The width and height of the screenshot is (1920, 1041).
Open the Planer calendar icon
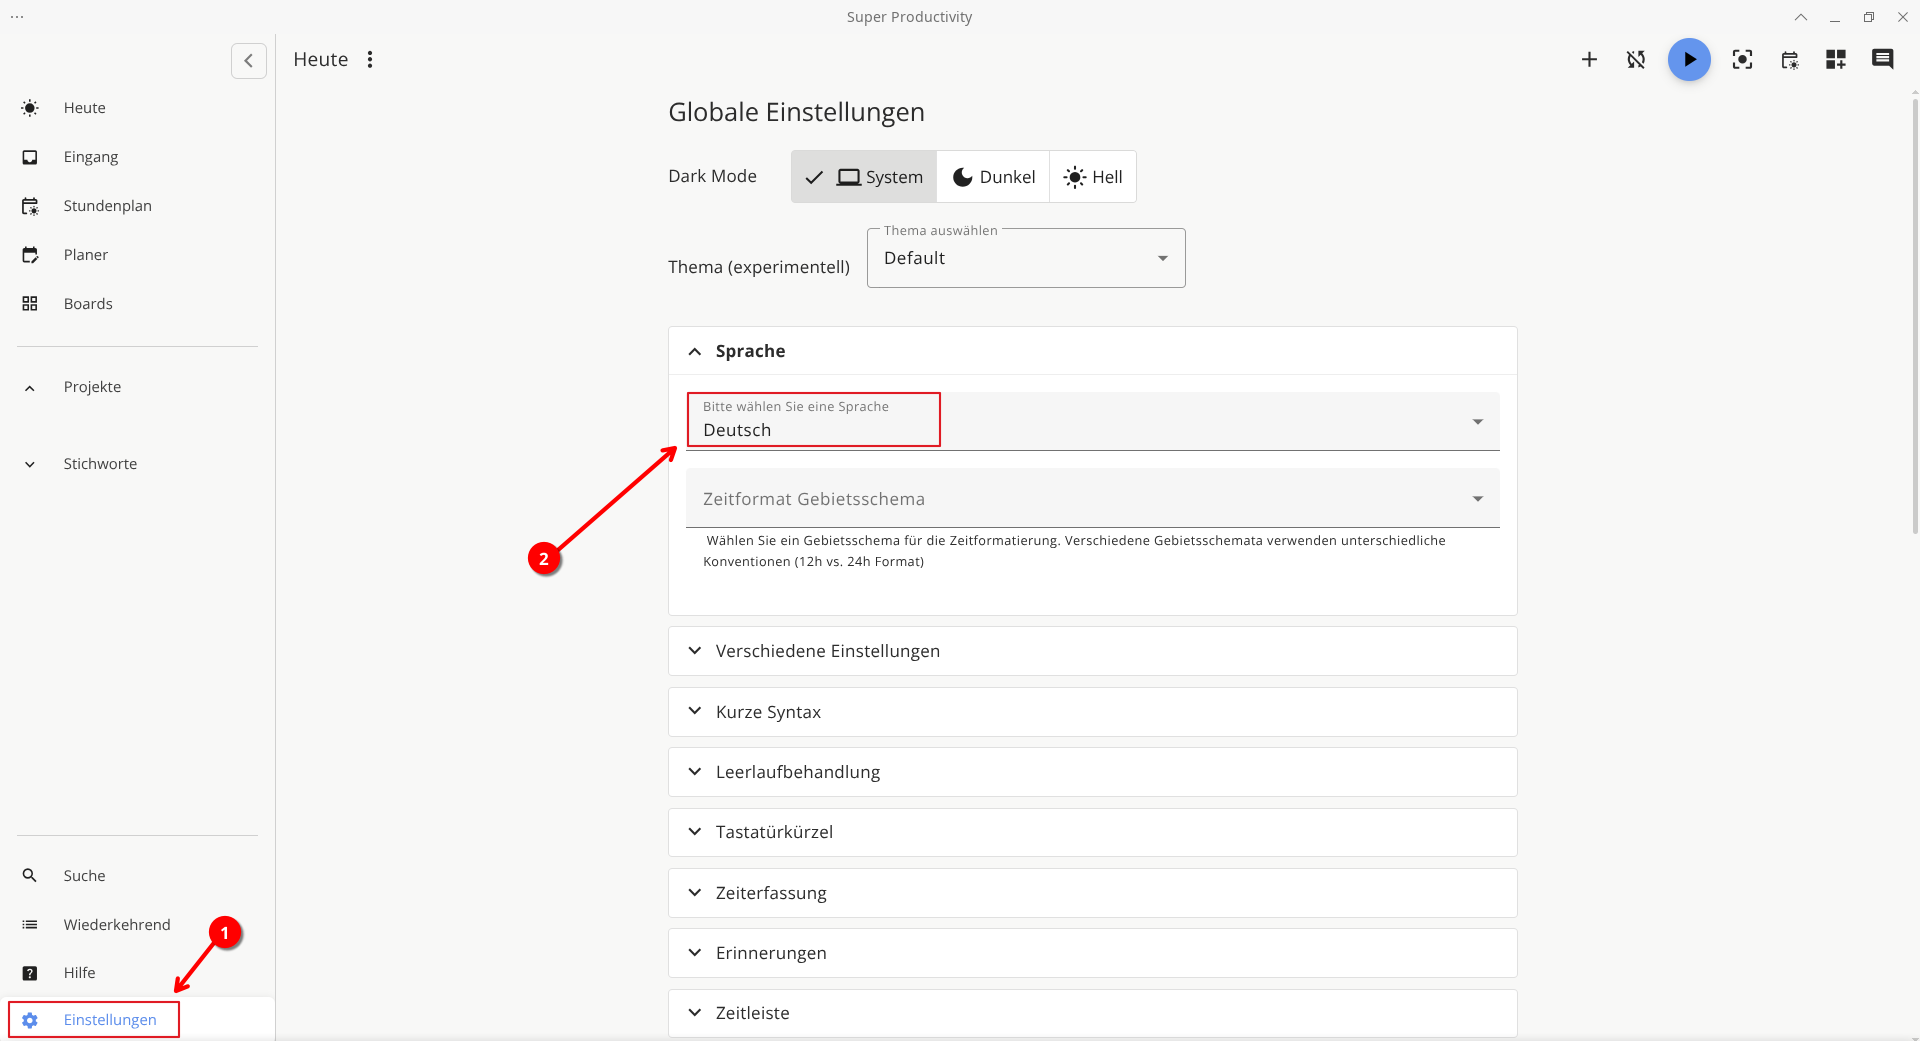click(30, 254)
